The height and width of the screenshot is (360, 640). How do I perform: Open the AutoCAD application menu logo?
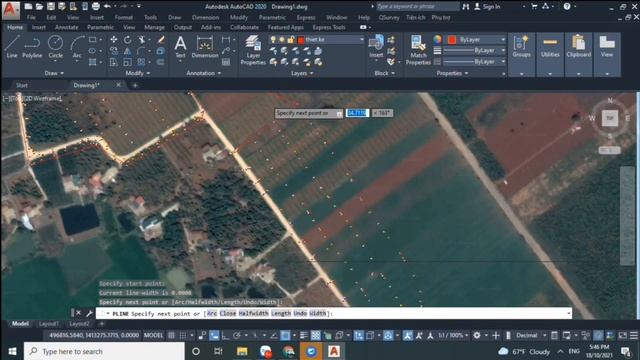[11, 10]
